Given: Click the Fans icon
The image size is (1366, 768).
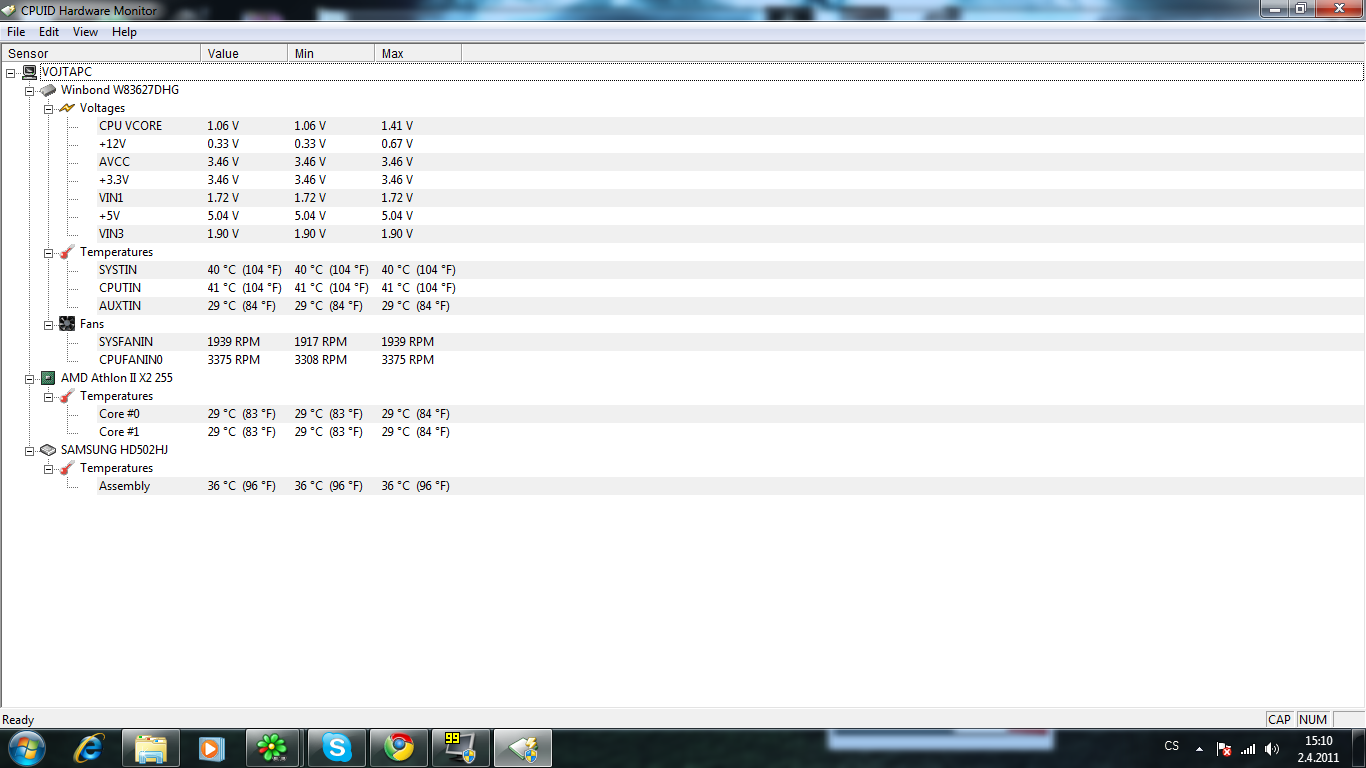Looking at the screenshot, I should point(67,324).
